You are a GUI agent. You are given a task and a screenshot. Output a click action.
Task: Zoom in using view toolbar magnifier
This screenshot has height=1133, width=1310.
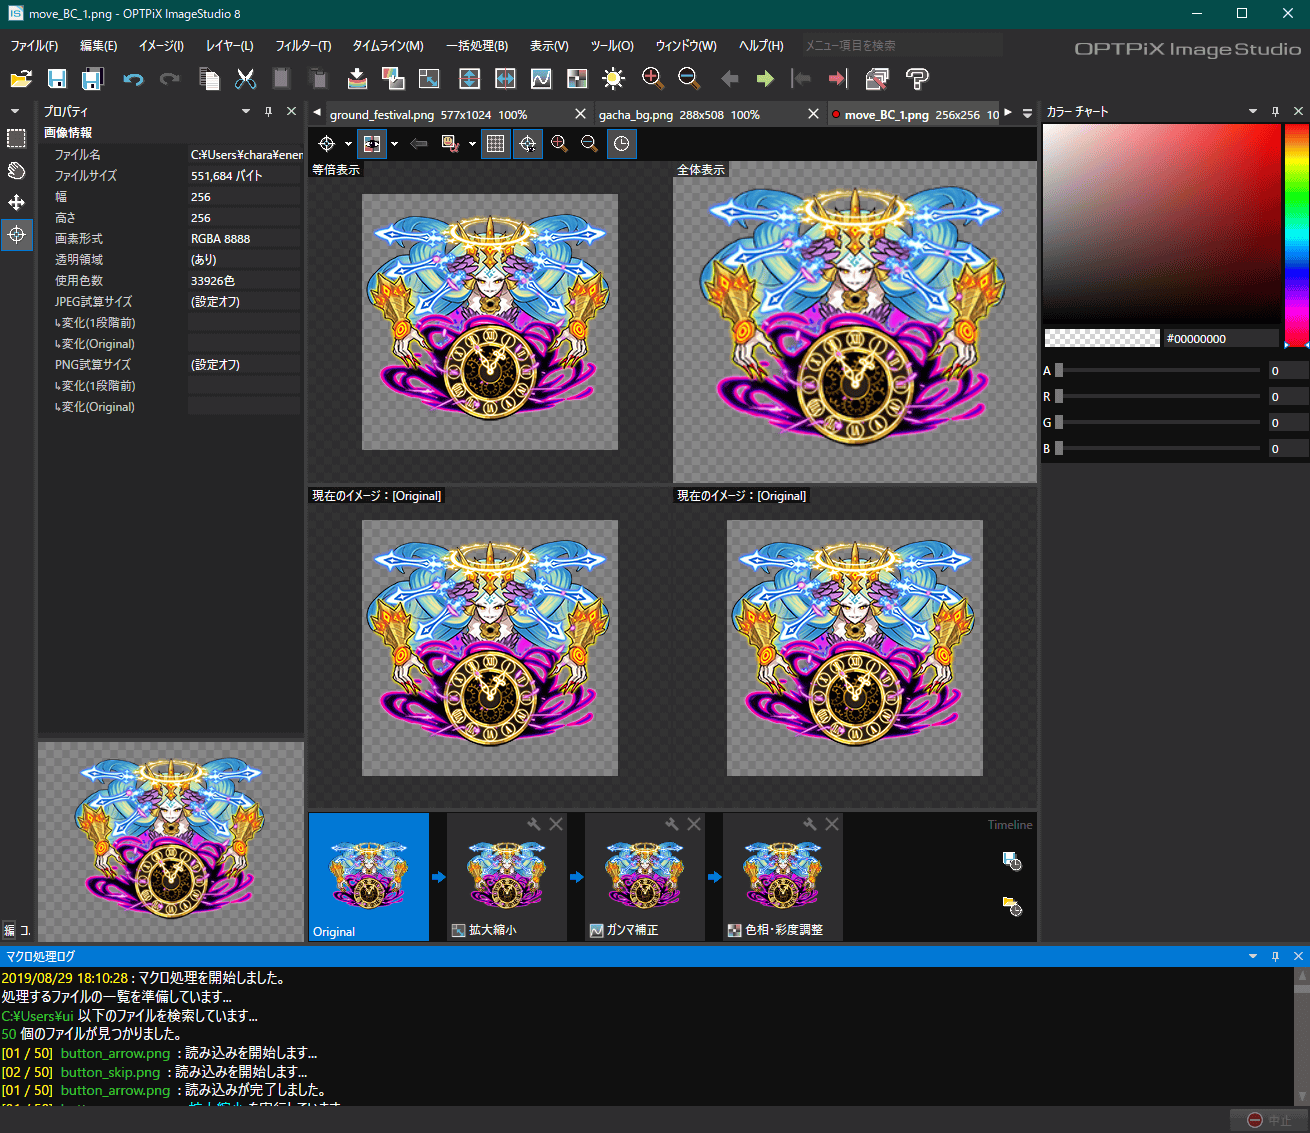pos(559,144)
